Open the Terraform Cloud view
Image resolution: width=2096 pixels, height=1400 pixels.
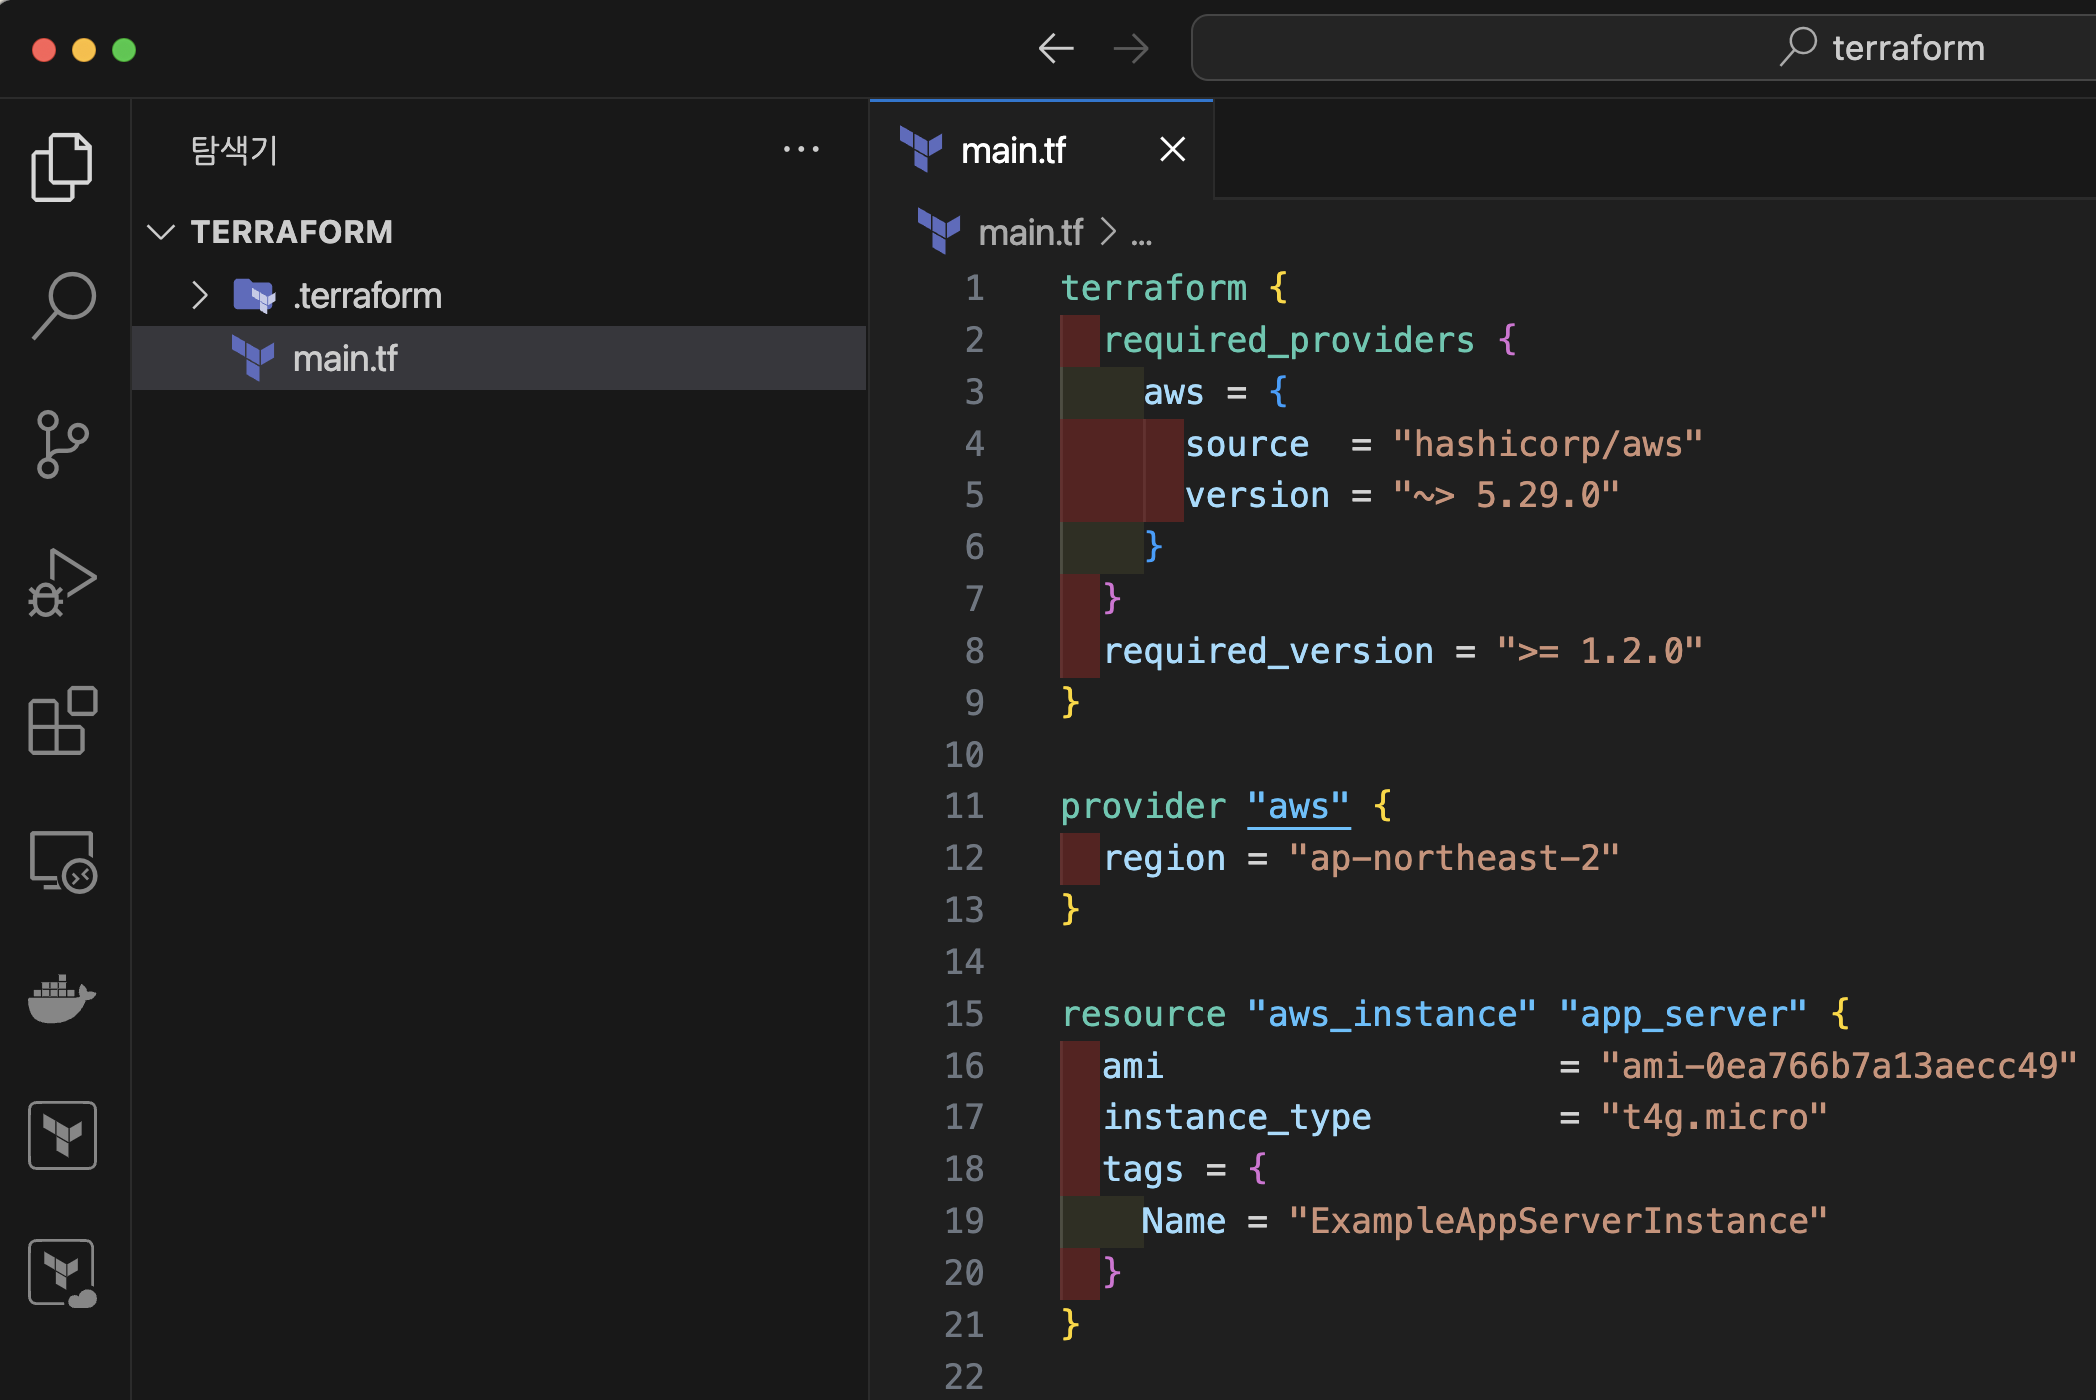(62, 1273)
